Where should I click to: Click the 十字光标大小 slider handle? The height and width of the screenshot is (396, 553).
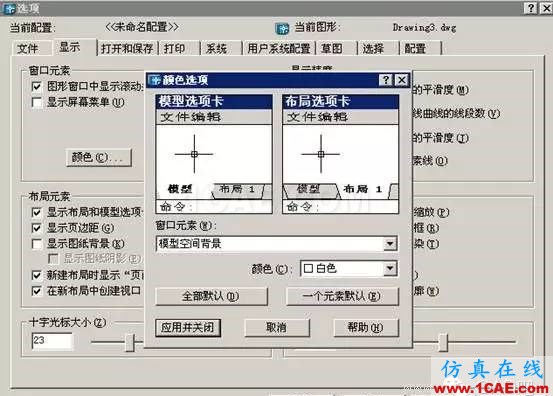click(x=130, y=342)
